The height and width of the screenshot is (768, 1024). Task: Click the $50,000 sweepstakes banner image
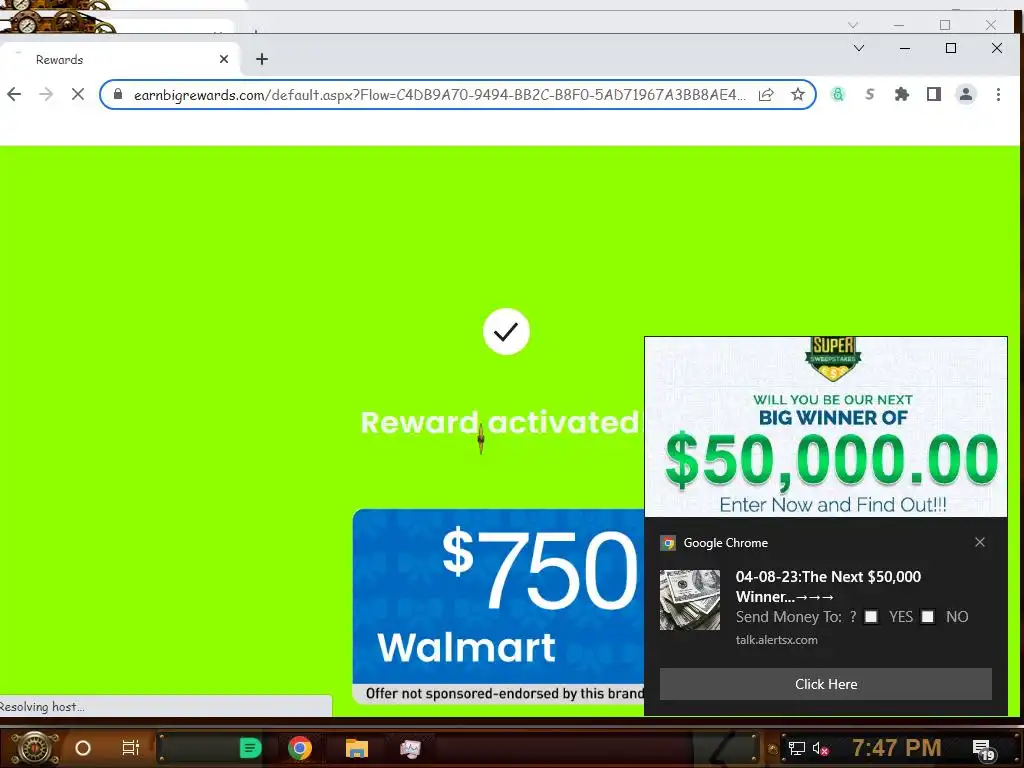point(826,427)
